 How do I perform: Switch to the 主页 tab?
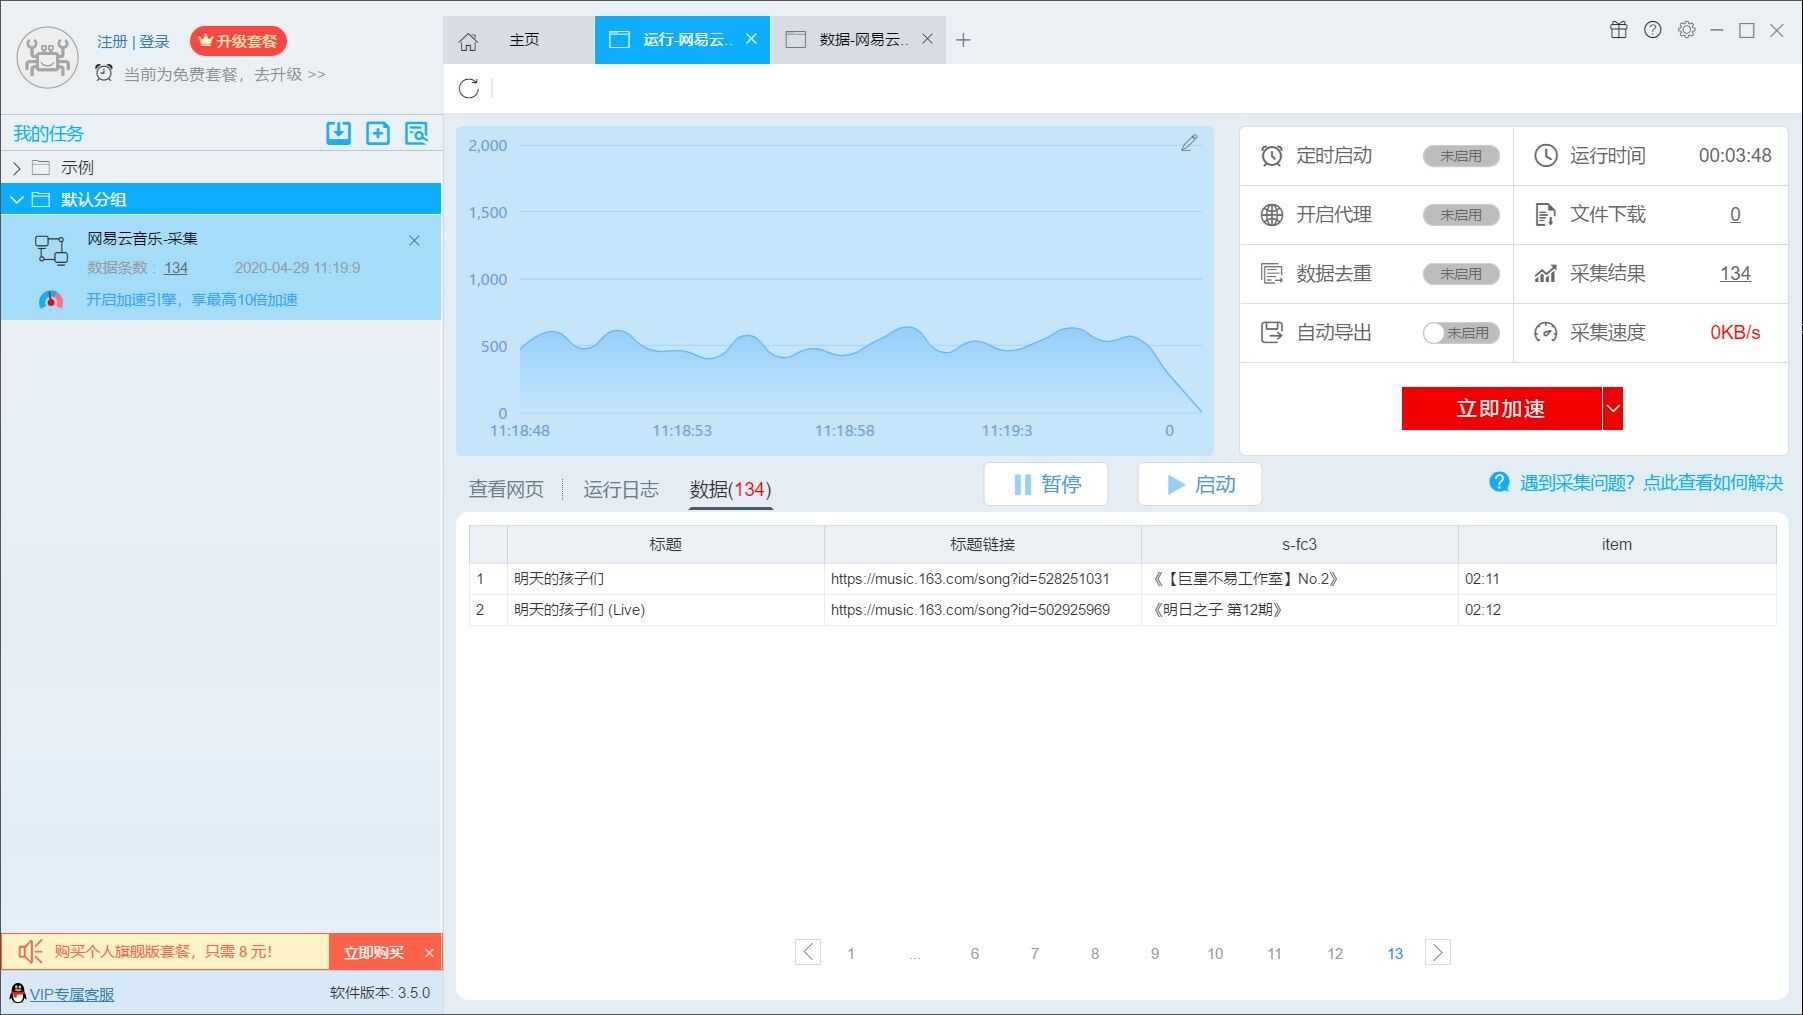519,40
